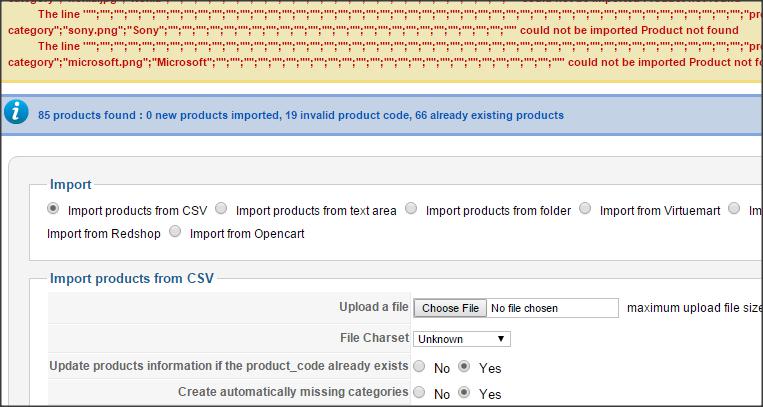Set create missing categories to No
Viewport: 763px width, 407px height.
click(x=419, y=392)
